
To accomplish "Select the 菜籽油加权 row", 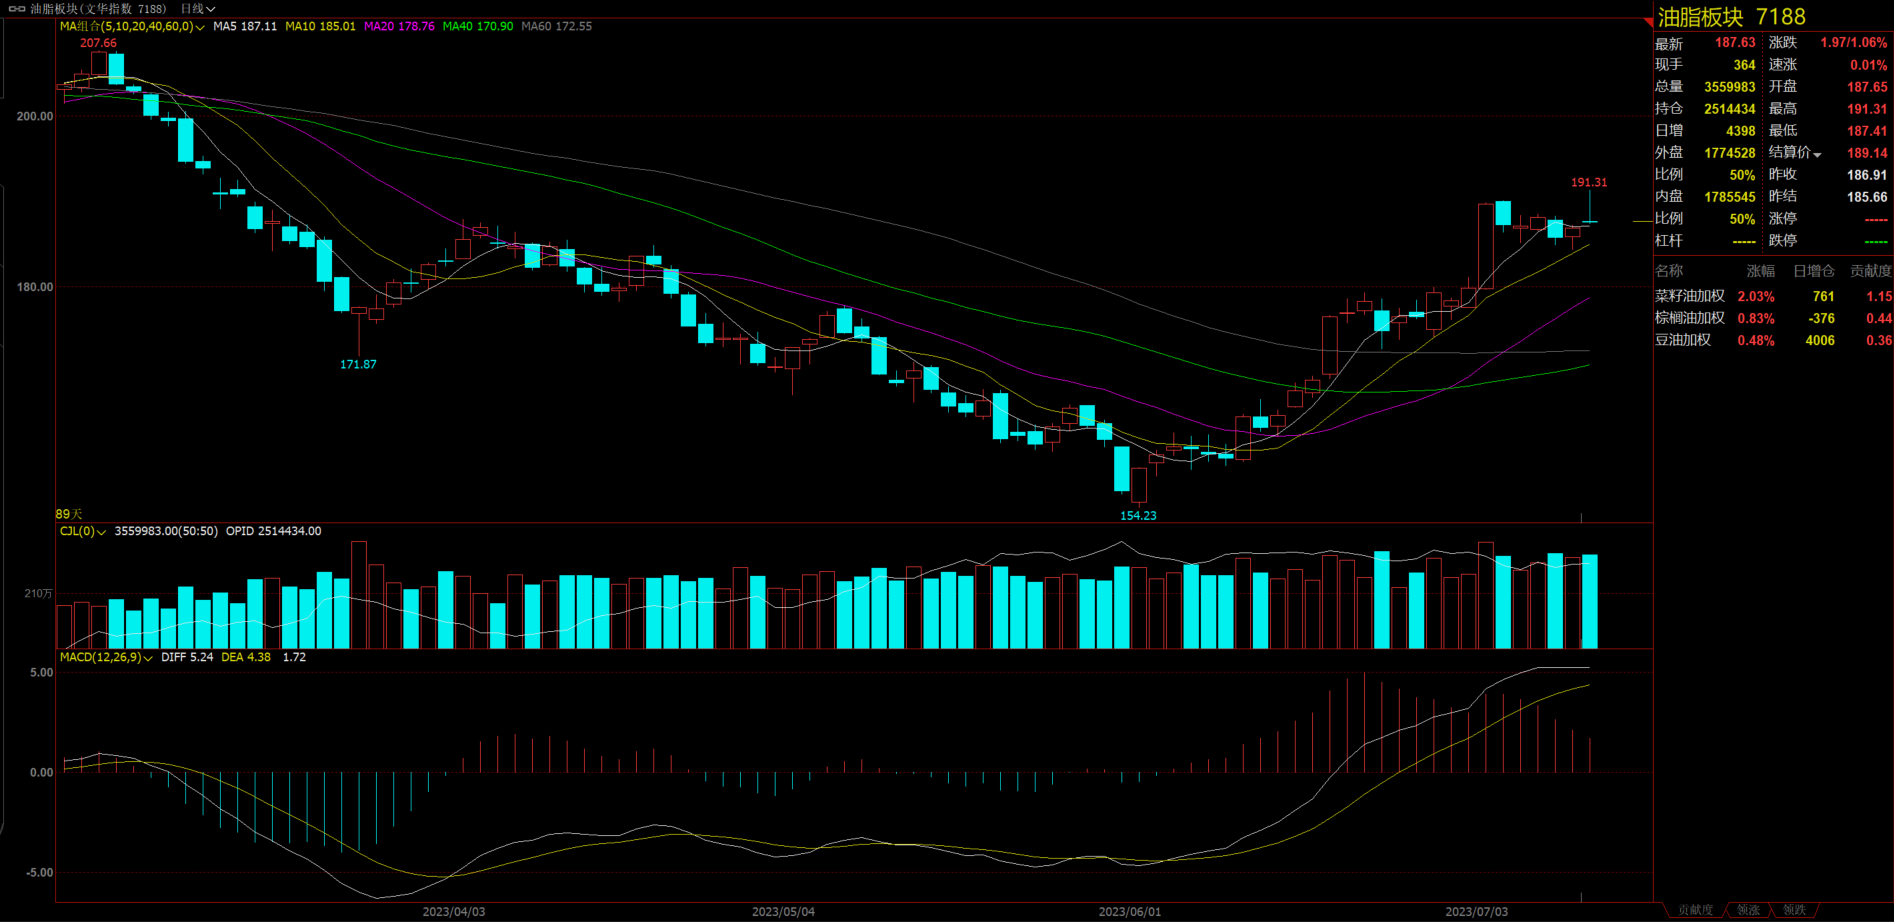I will pyautogui.click(x=1773, y=296).
